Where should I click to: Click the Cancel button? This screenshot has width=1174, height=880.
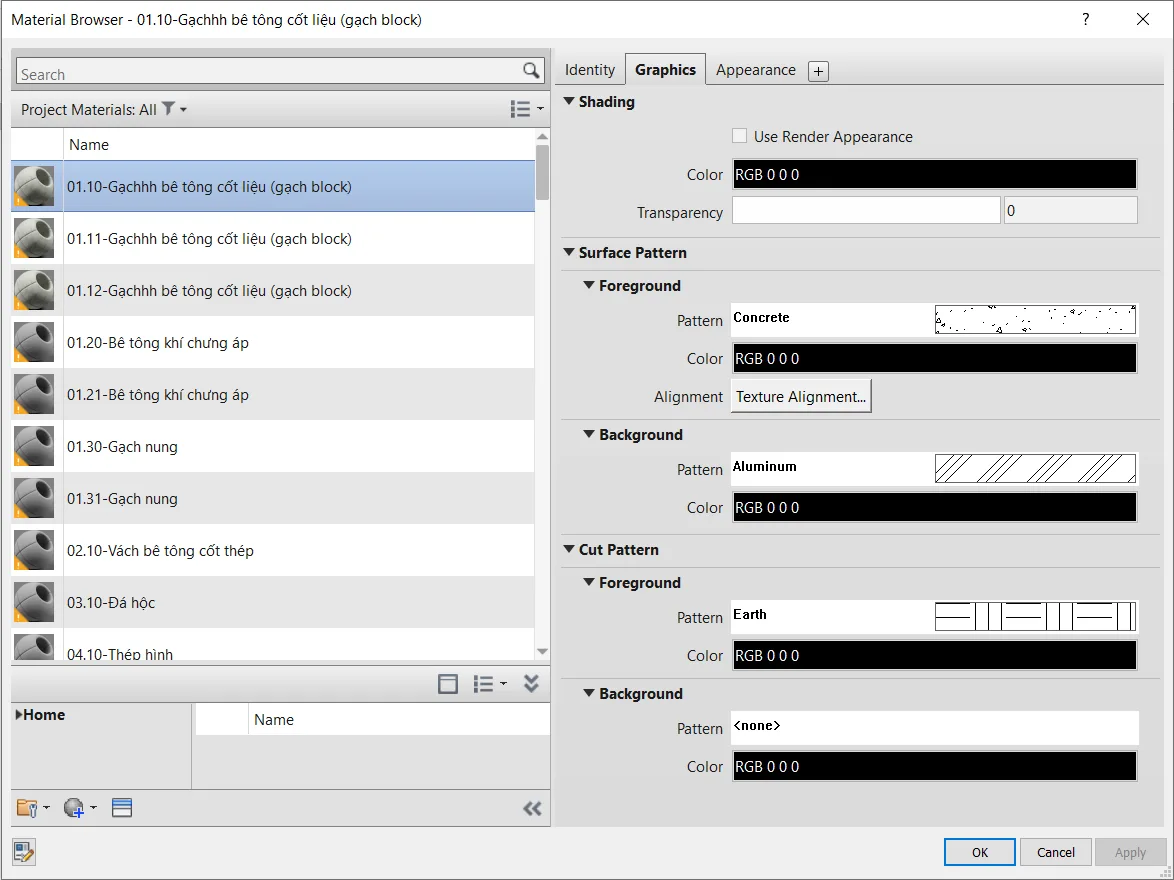(x=1056, y=852)
